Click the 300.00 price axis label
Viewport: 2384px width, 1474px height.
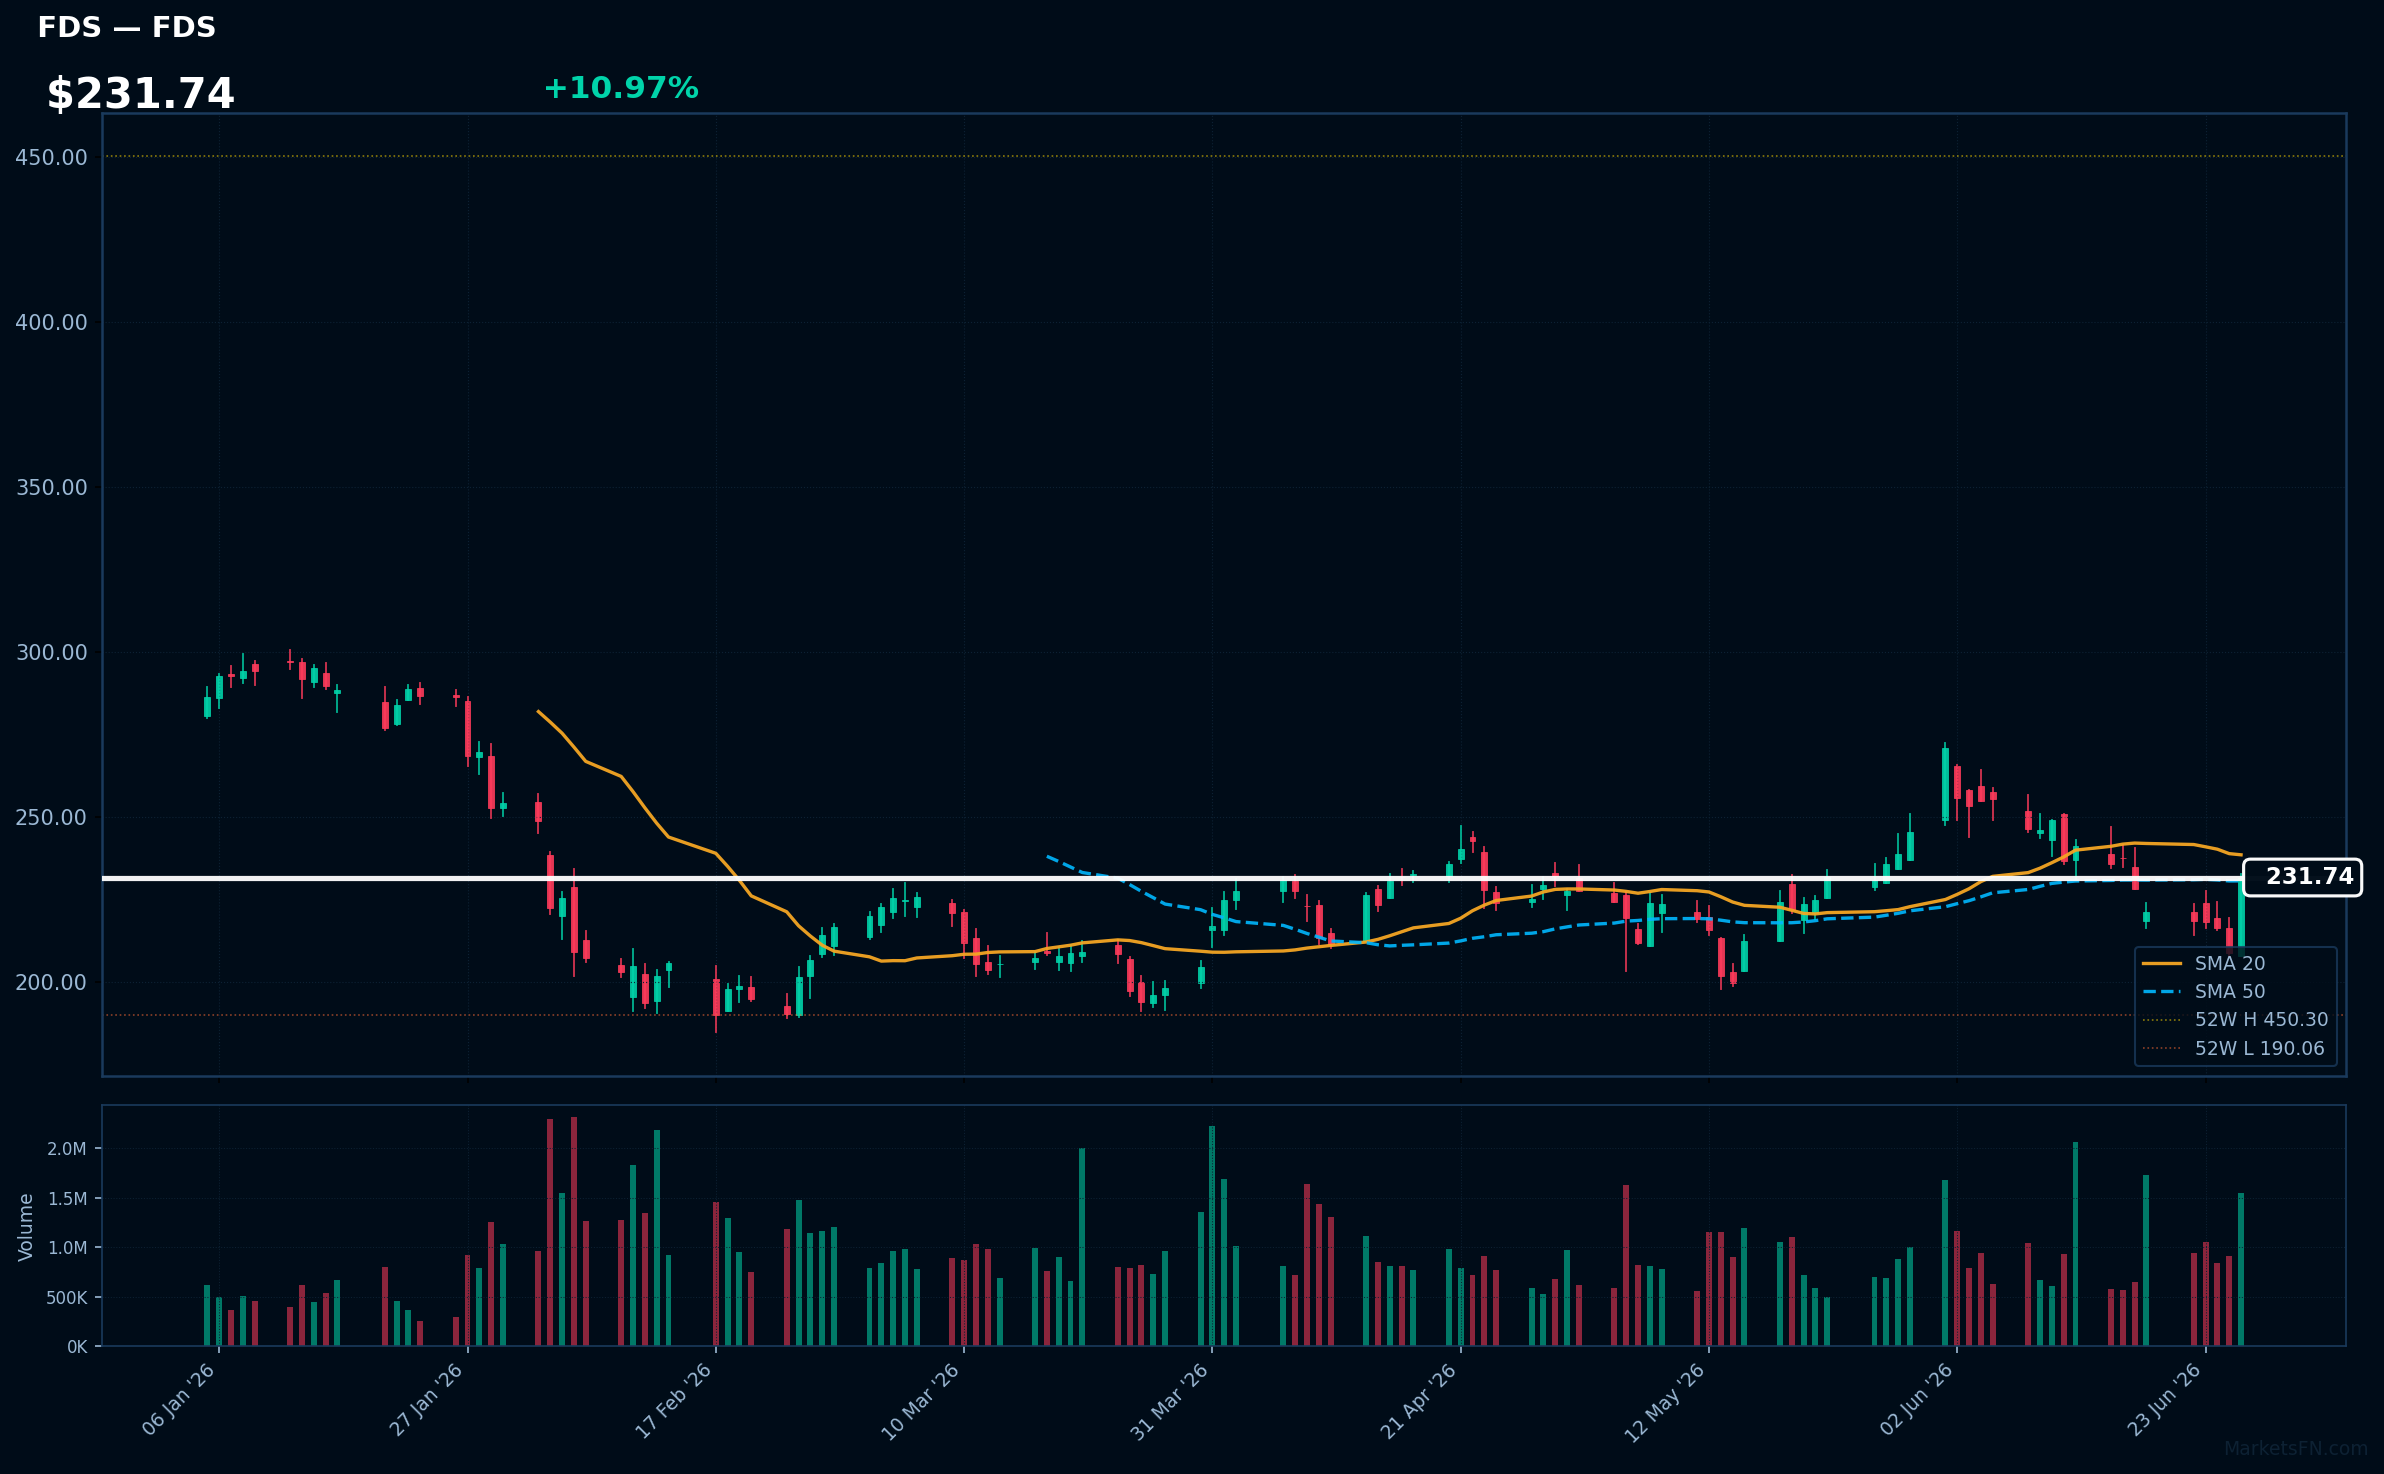pyautogui.click(x=51, y=652)
